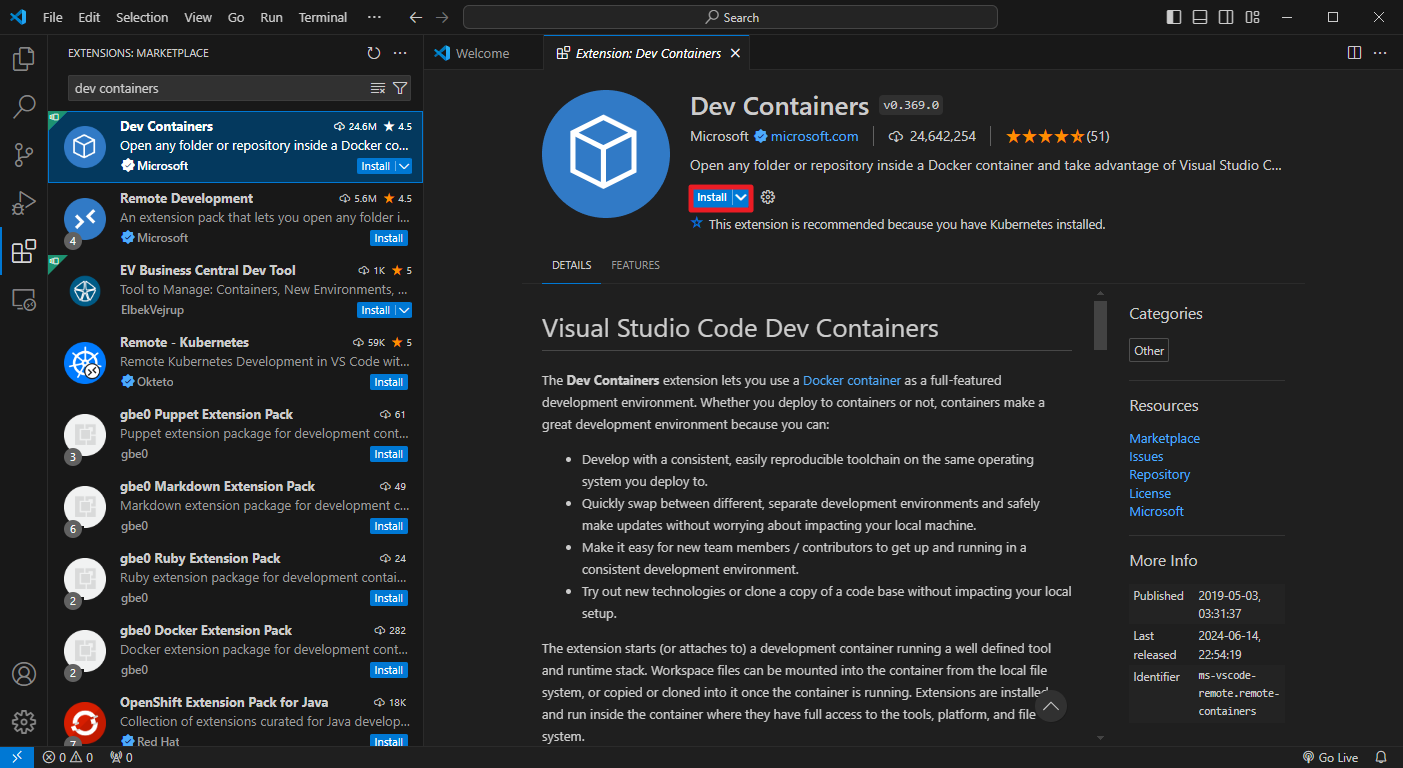Install gbe0 Puppet Extension Pack
Image resolution: width=1403 pixels, height=768 pixels.
pyautogui.click(x=389, y=454)
